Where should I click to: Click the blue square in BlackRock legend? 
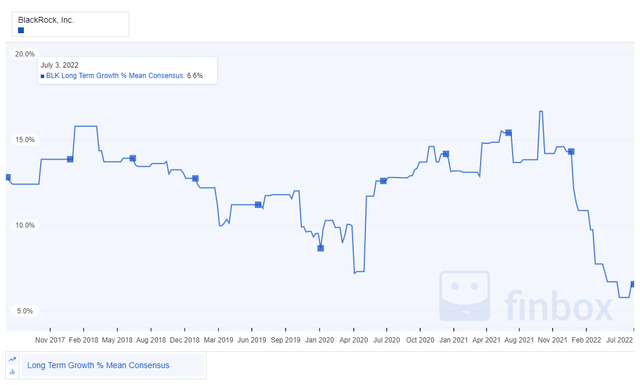pos(21,30)
